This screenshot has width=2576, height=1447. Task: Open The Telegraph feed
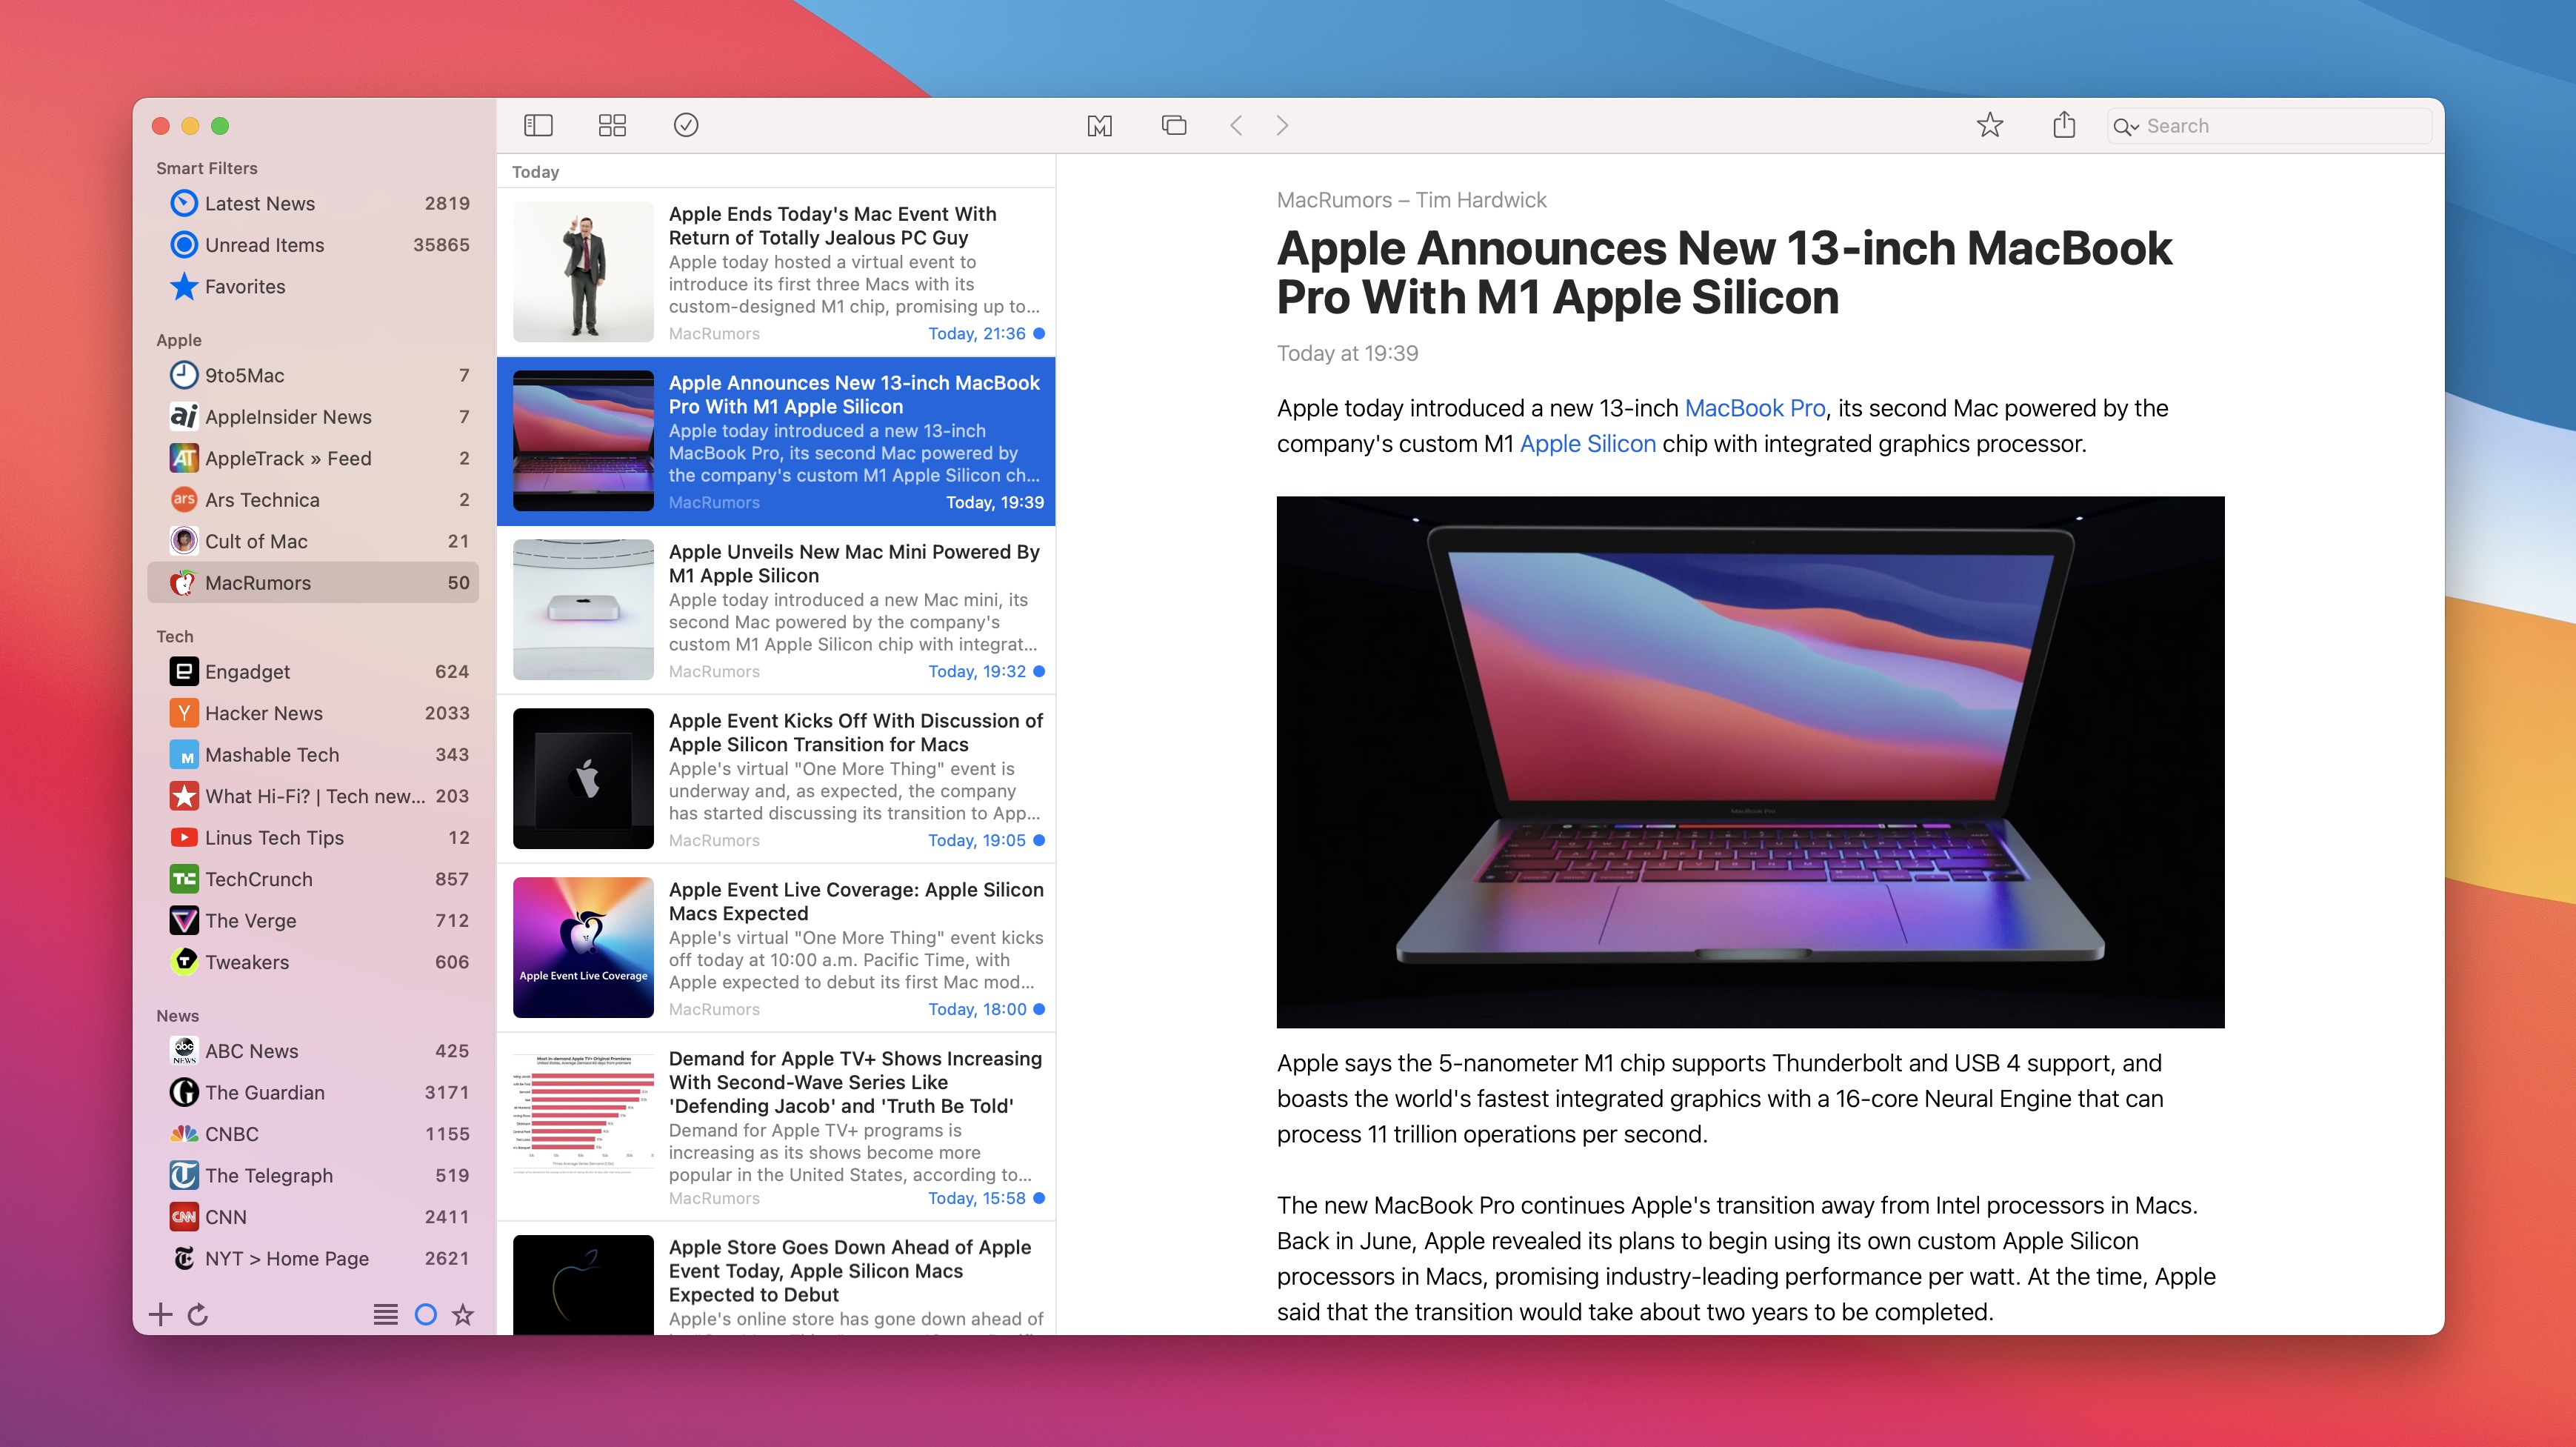(x=313, y=1176)
